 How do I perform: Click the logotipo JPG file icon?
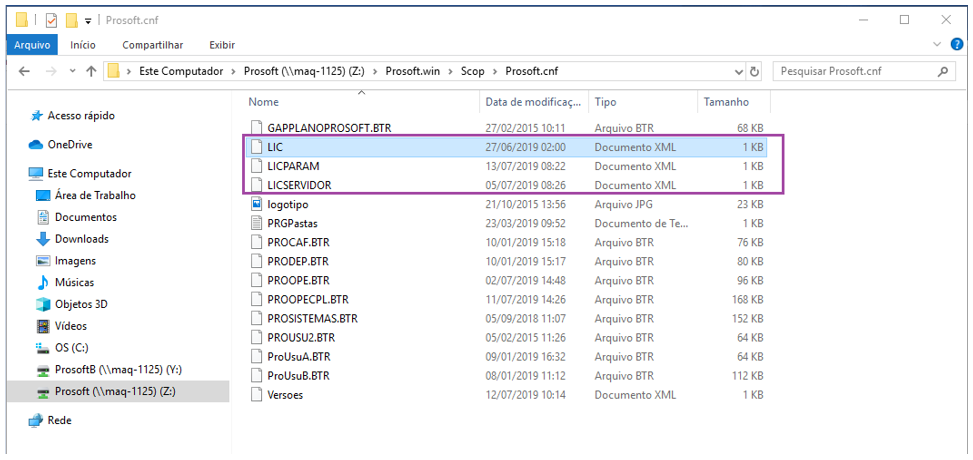pos(258,204)
